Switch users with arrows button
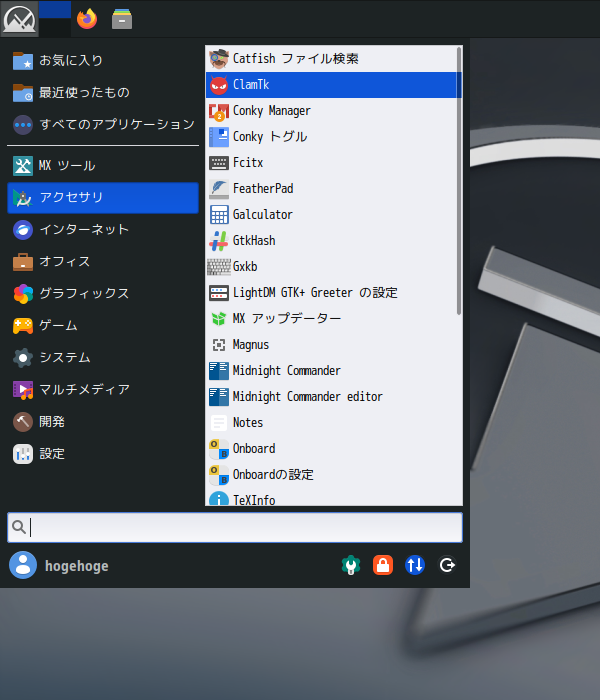This screenshot has height=700, width=600. click(415, 565)
